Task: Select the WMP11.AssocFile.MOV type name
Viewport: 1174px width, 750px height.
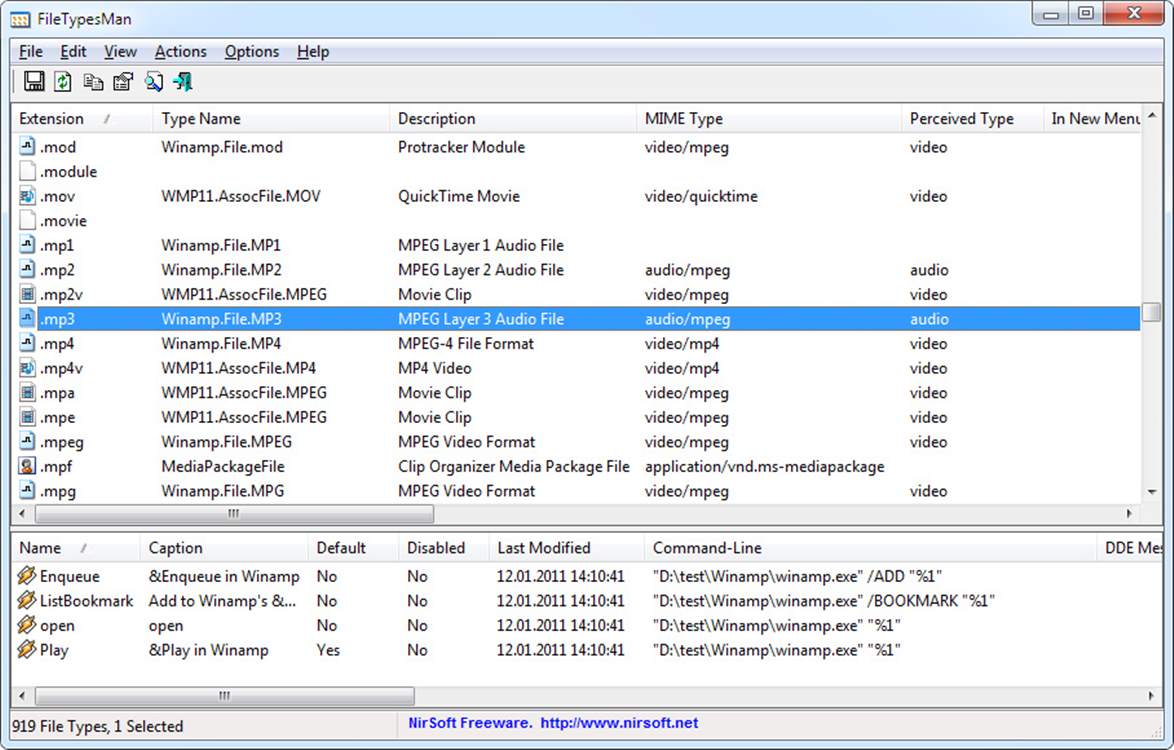Action: tap(241, 196)
